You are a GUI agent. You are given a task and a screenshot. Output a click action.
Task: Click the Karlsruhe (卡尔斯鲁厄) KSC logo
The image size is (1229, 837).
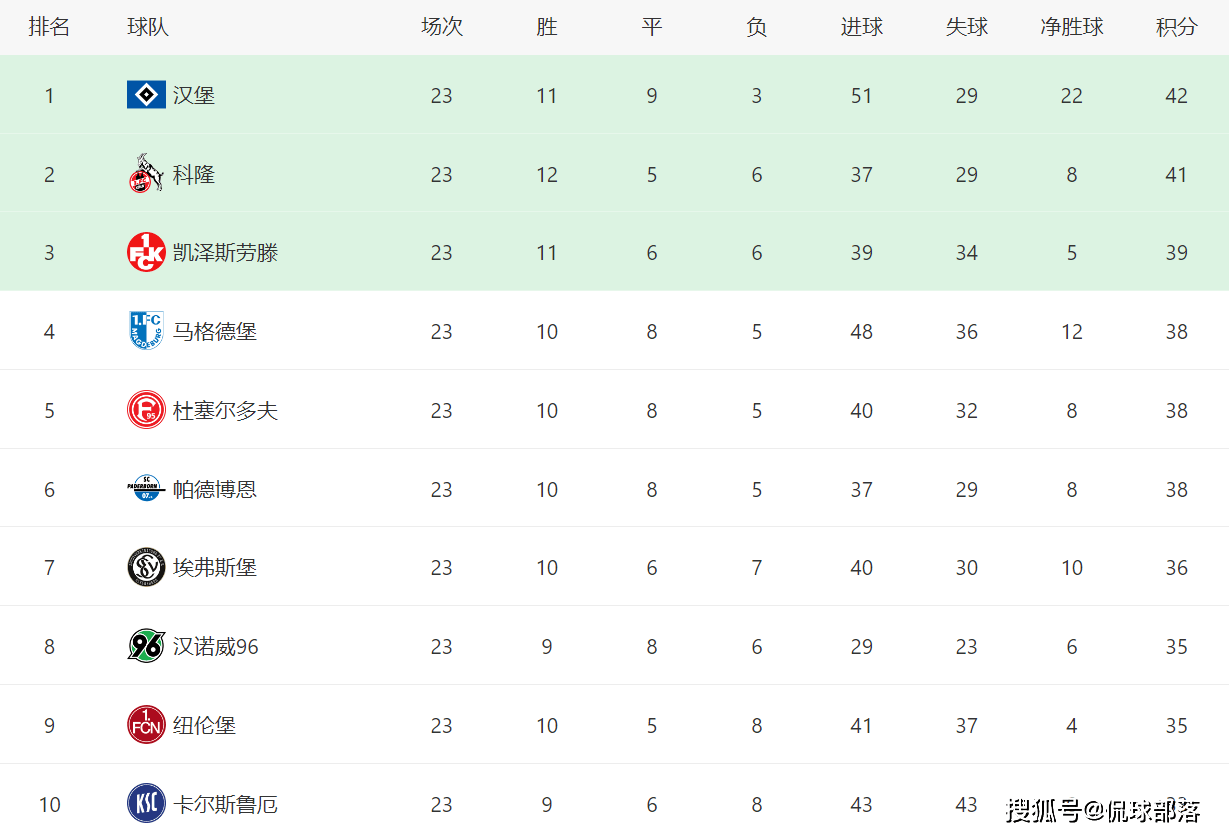(146, 804)
